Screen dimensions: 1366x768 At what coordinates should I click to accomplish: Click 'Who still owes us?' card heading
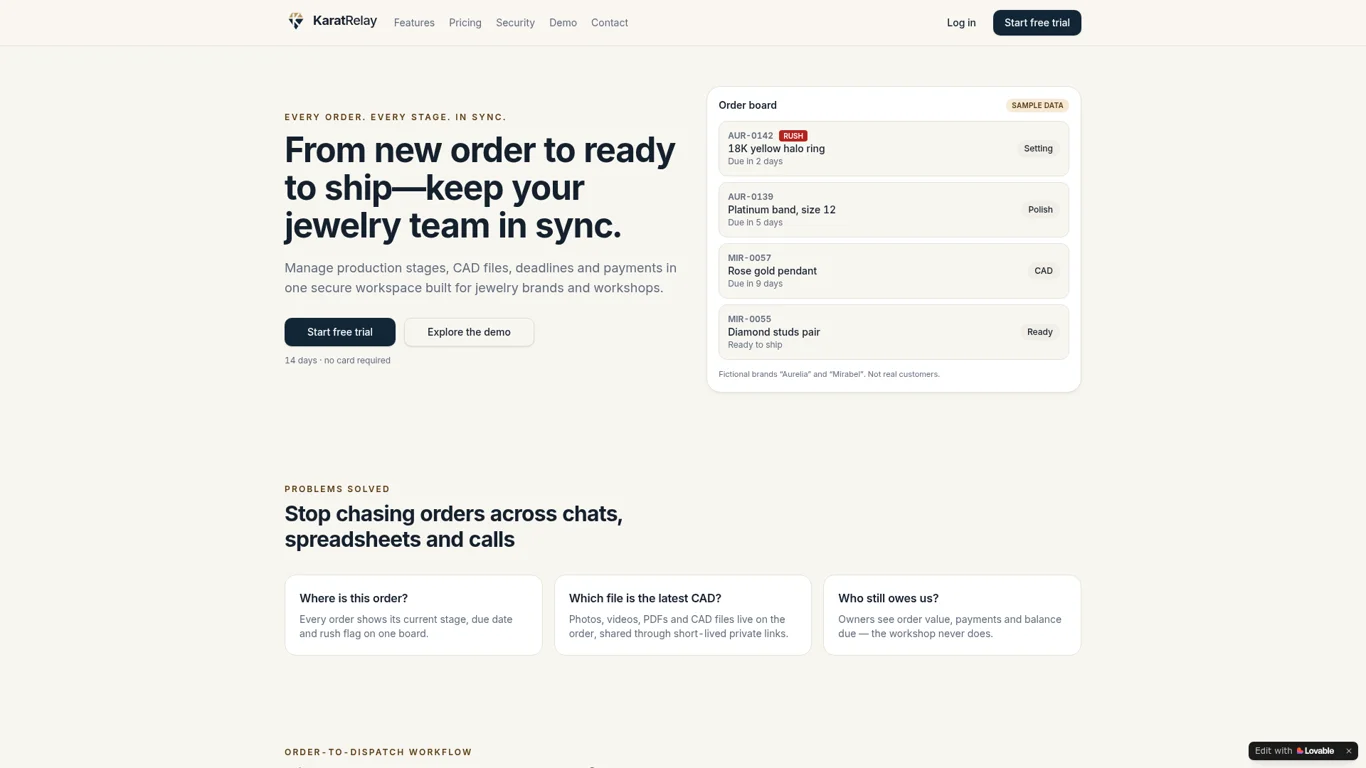coord(888,598)
